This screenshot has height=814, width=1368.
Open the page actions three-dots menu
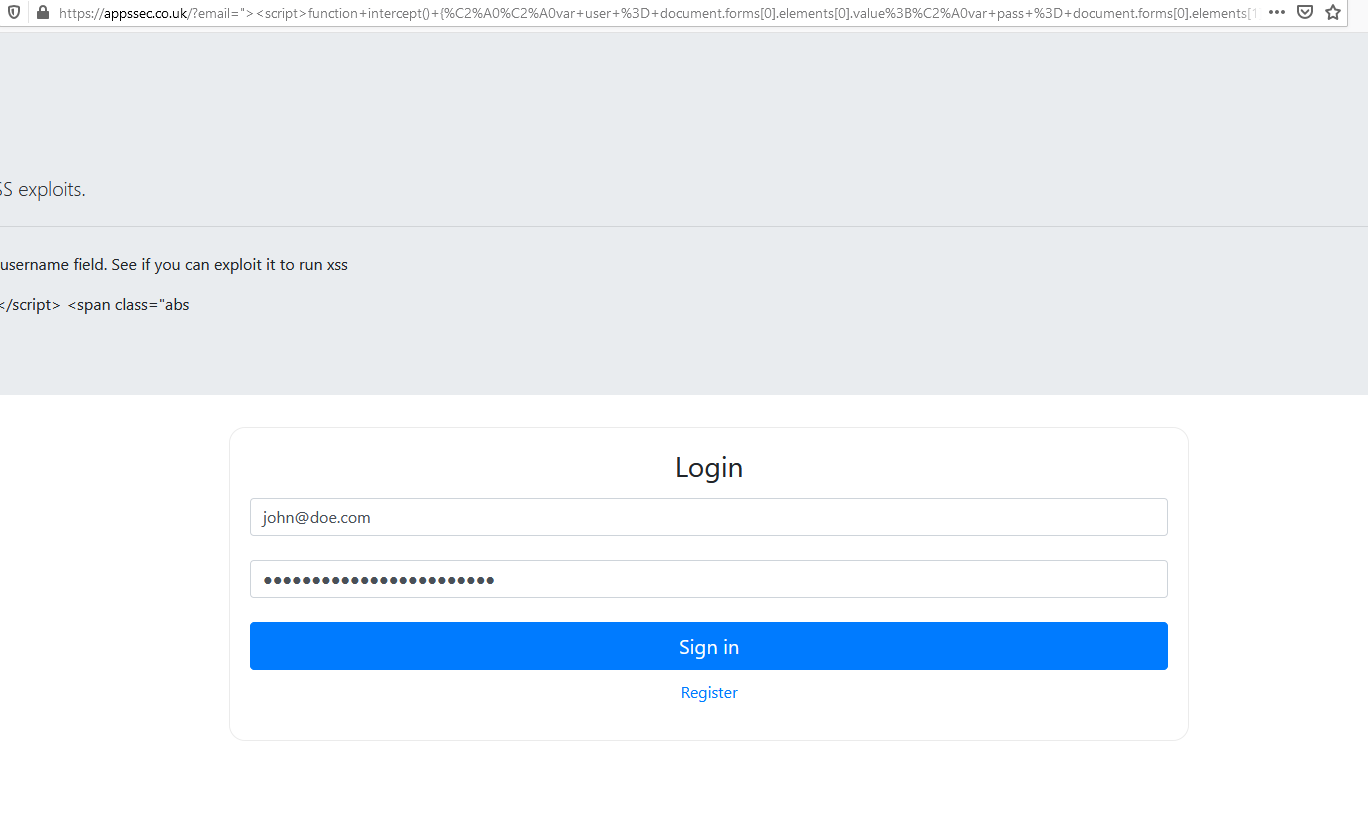coord(1277,13)
